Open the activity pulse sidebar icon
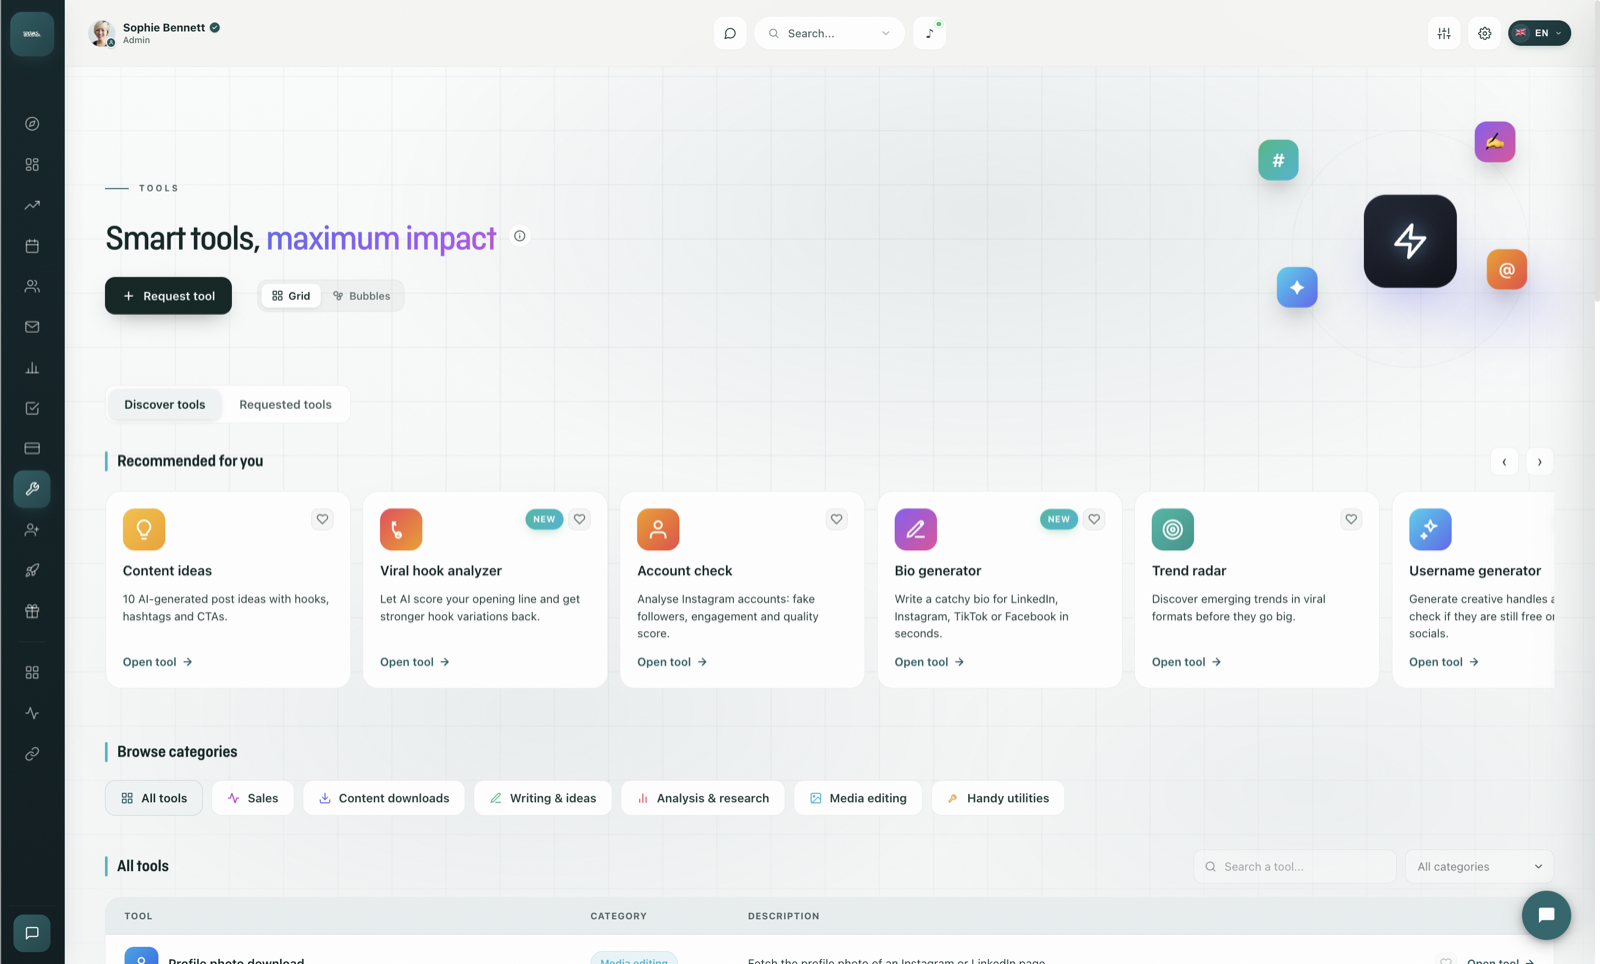1600x964 pixels. pos(32,713)
